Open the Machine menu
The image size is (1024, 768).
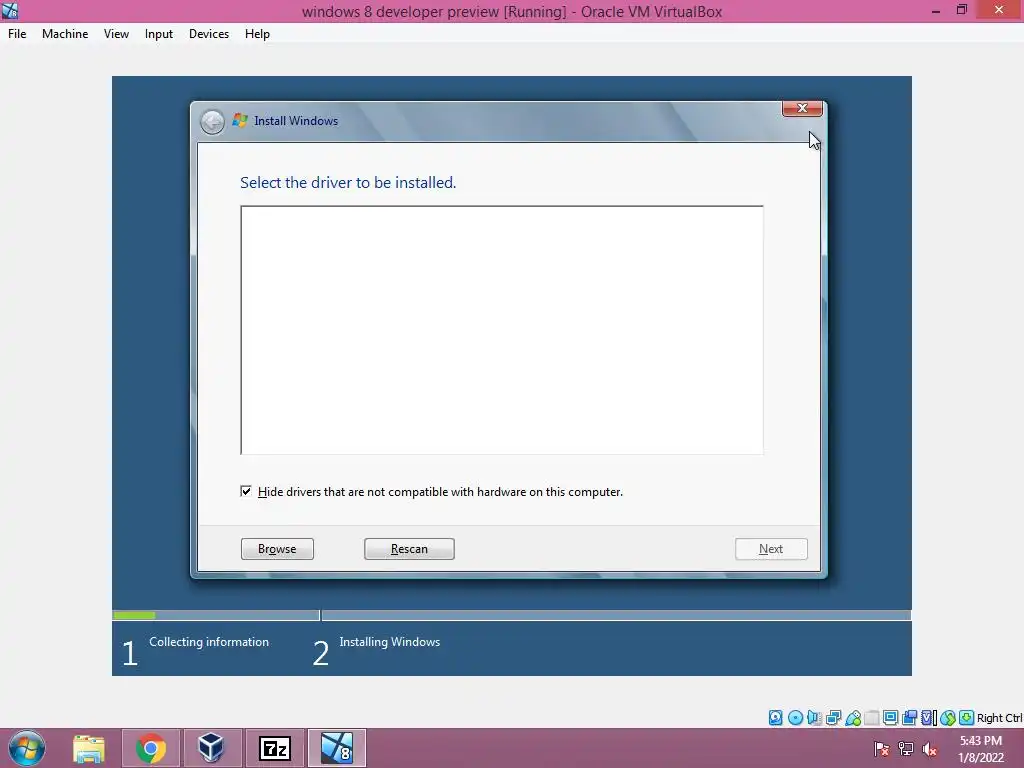(65, 34)
